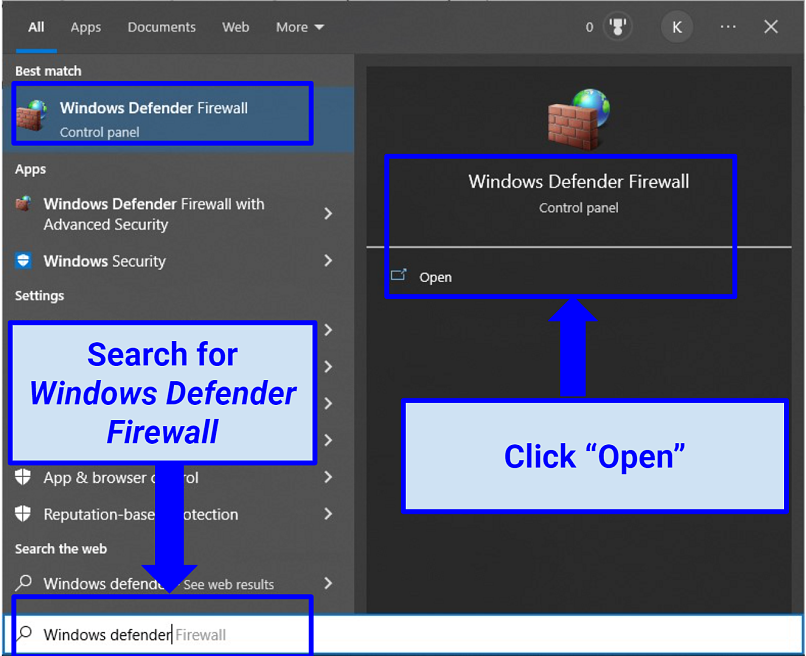Viewport: 806px width, 656px height.
Task: Click shield icon beside App & browser control
Action: (23, 477)
